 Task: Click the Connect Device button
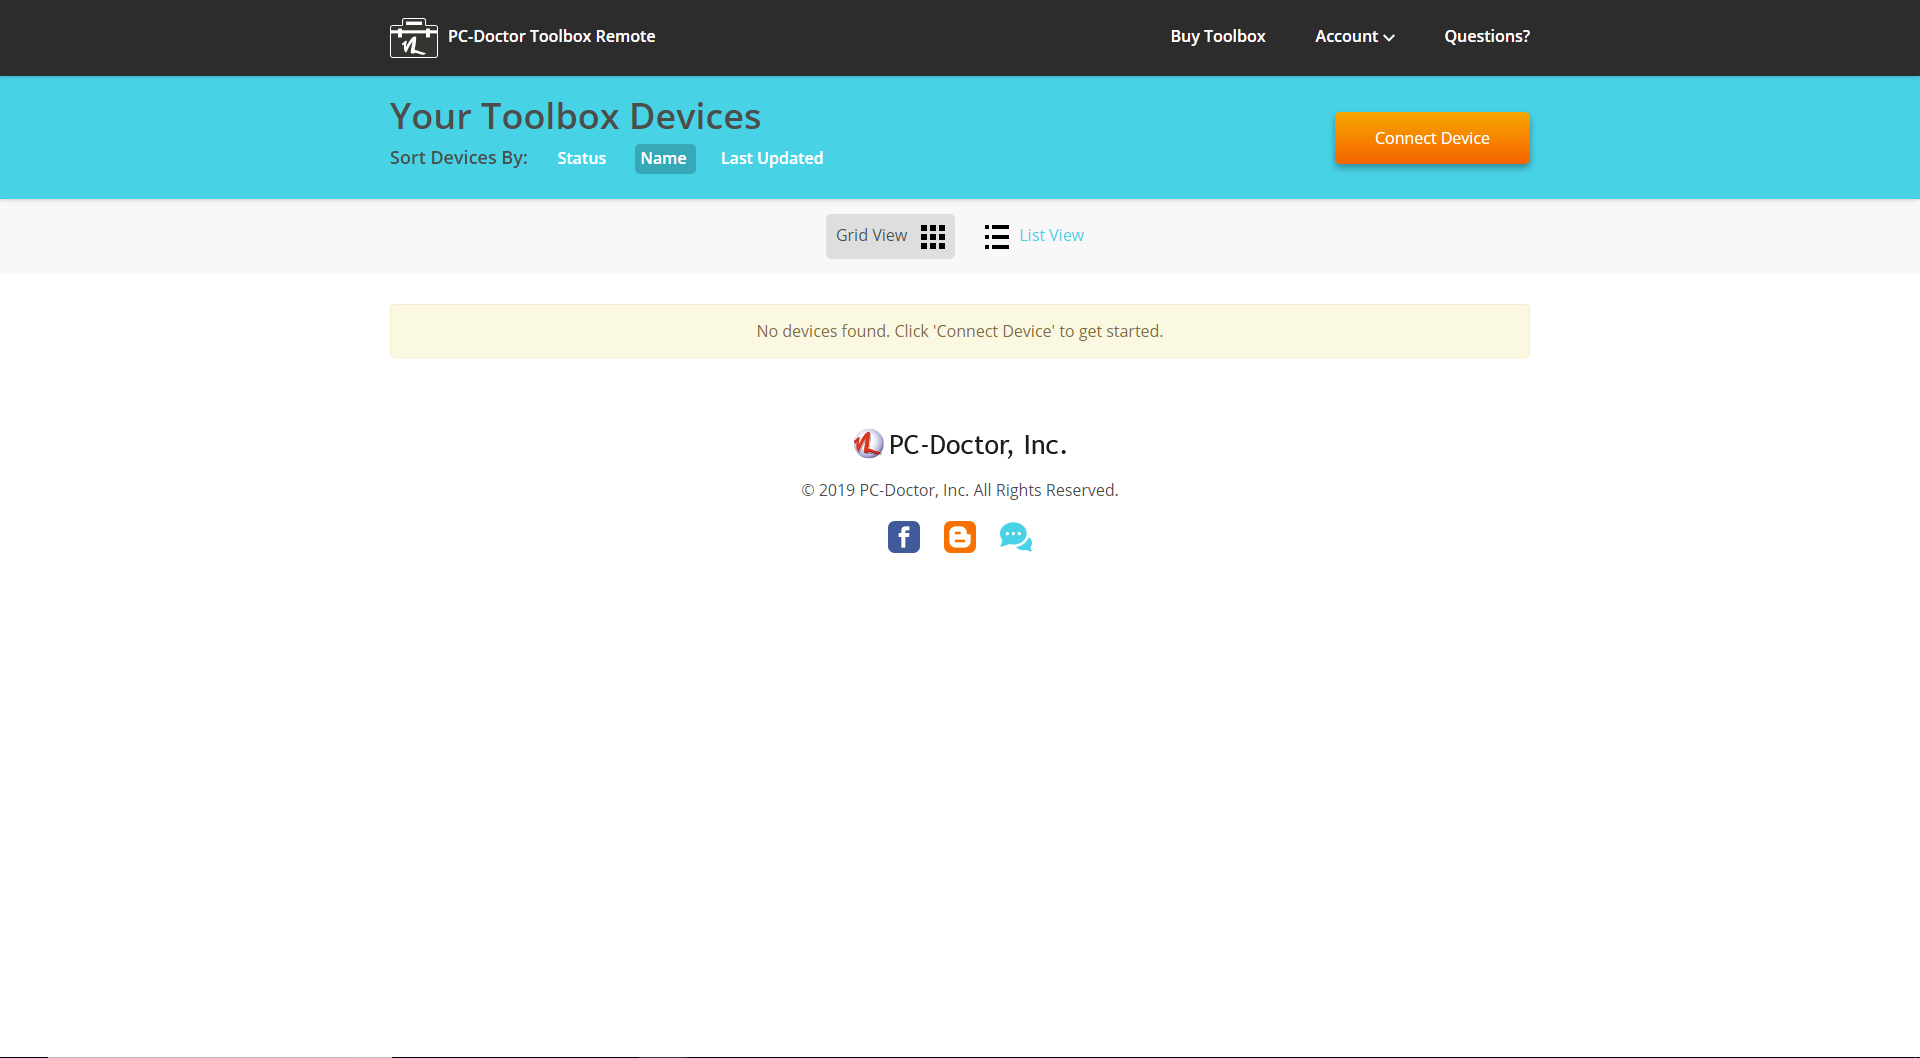click(1432, 138)
